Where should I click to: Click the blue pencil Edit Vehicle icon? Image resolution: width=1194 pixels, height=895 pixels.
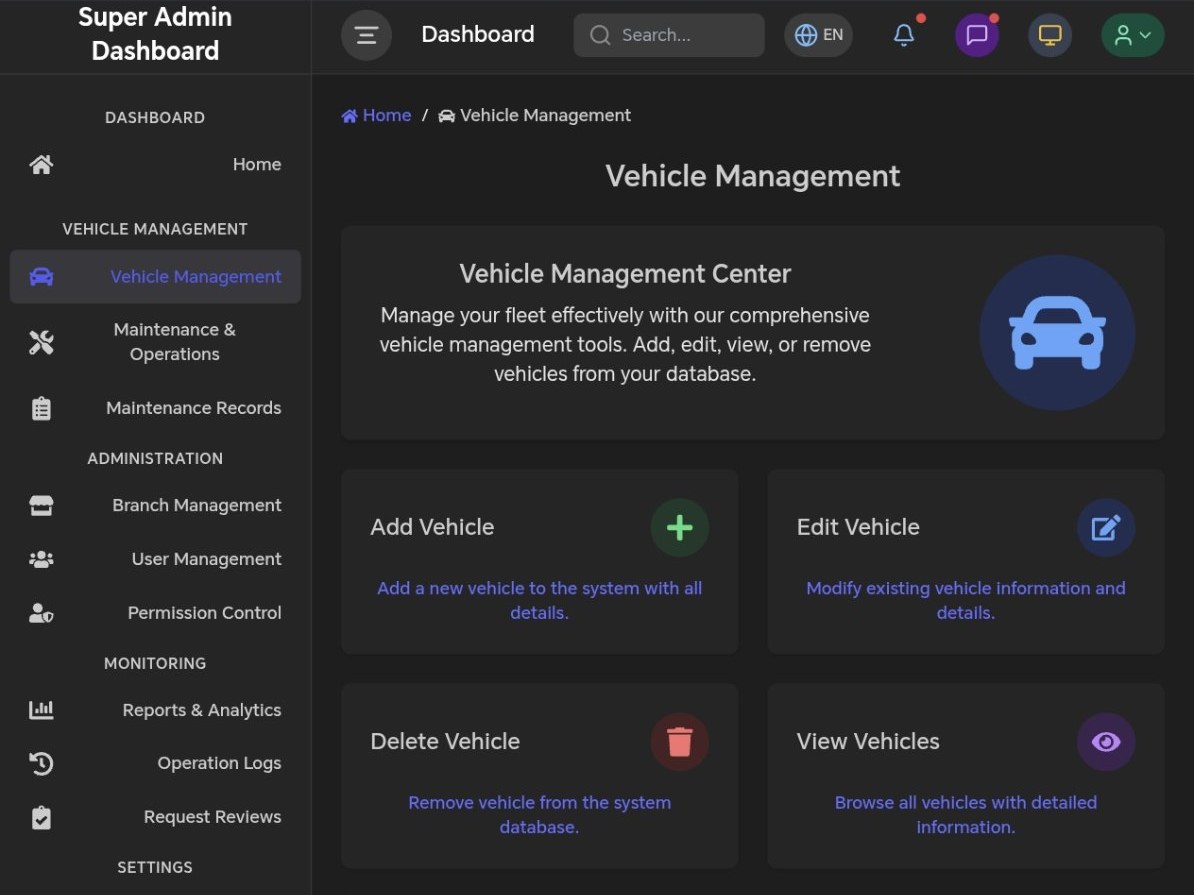point(1106,527)
